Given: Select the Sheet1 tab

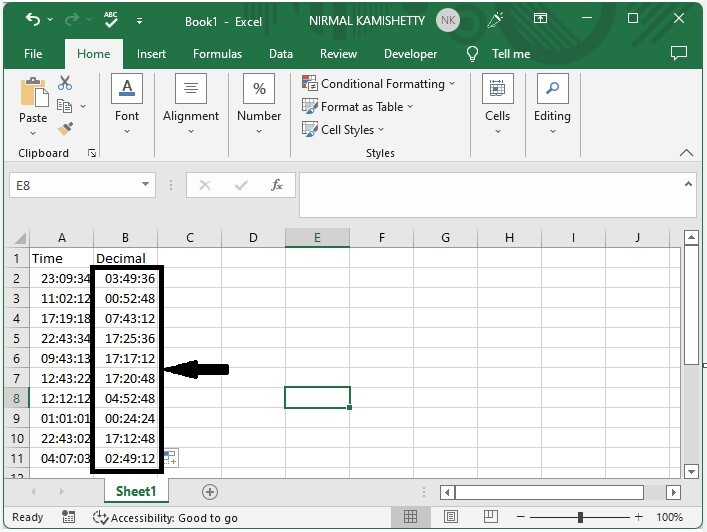Looking at the screenshot, I should click(x=136, y=491).
